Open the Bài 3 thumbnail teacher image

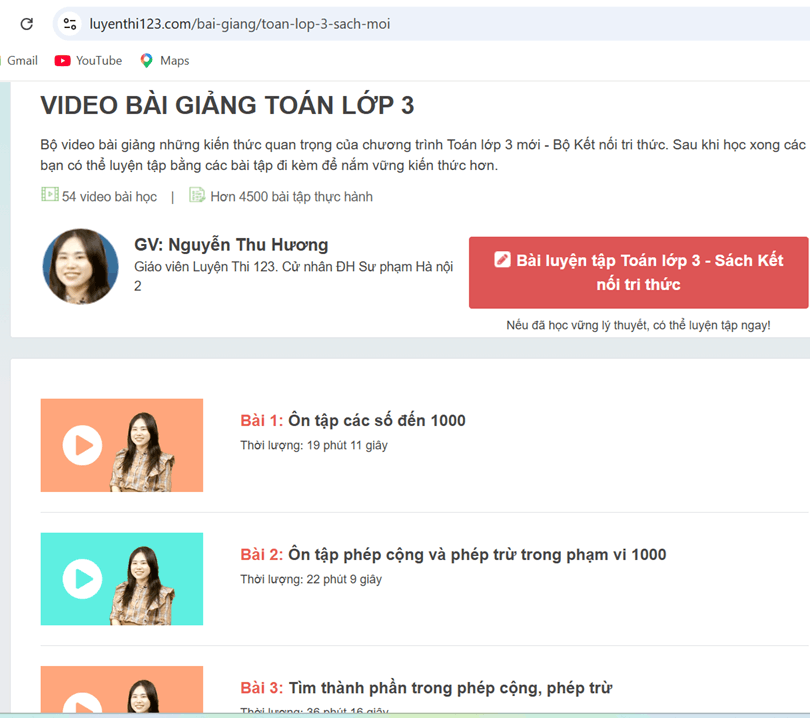[x=143, y=696]
